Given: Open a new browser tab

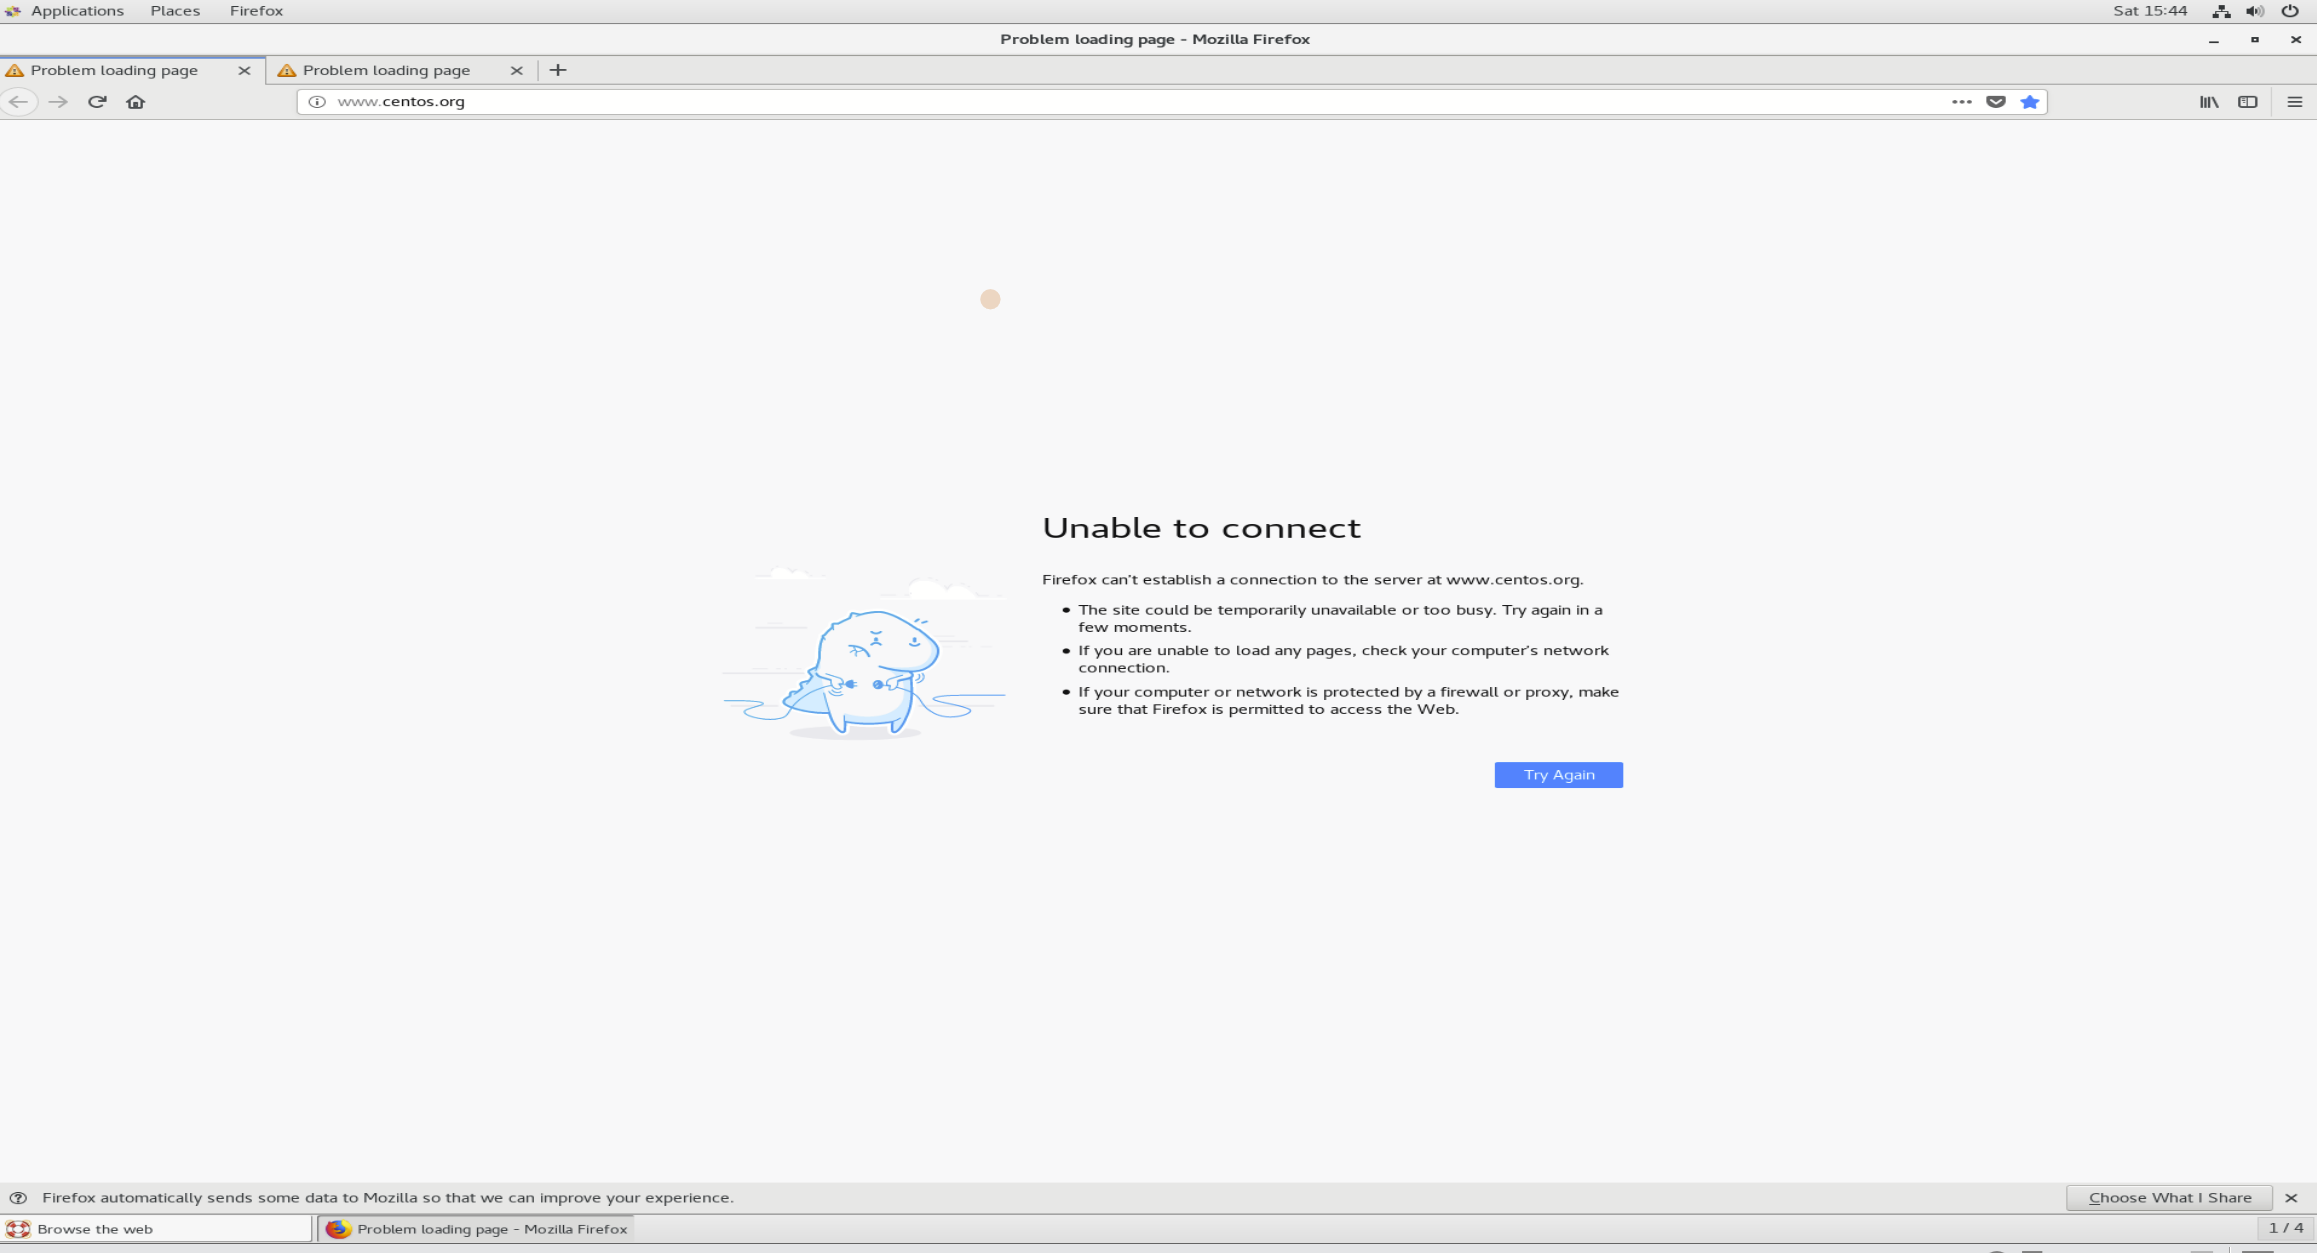Looking at the screenshot, I should (558, 70).
